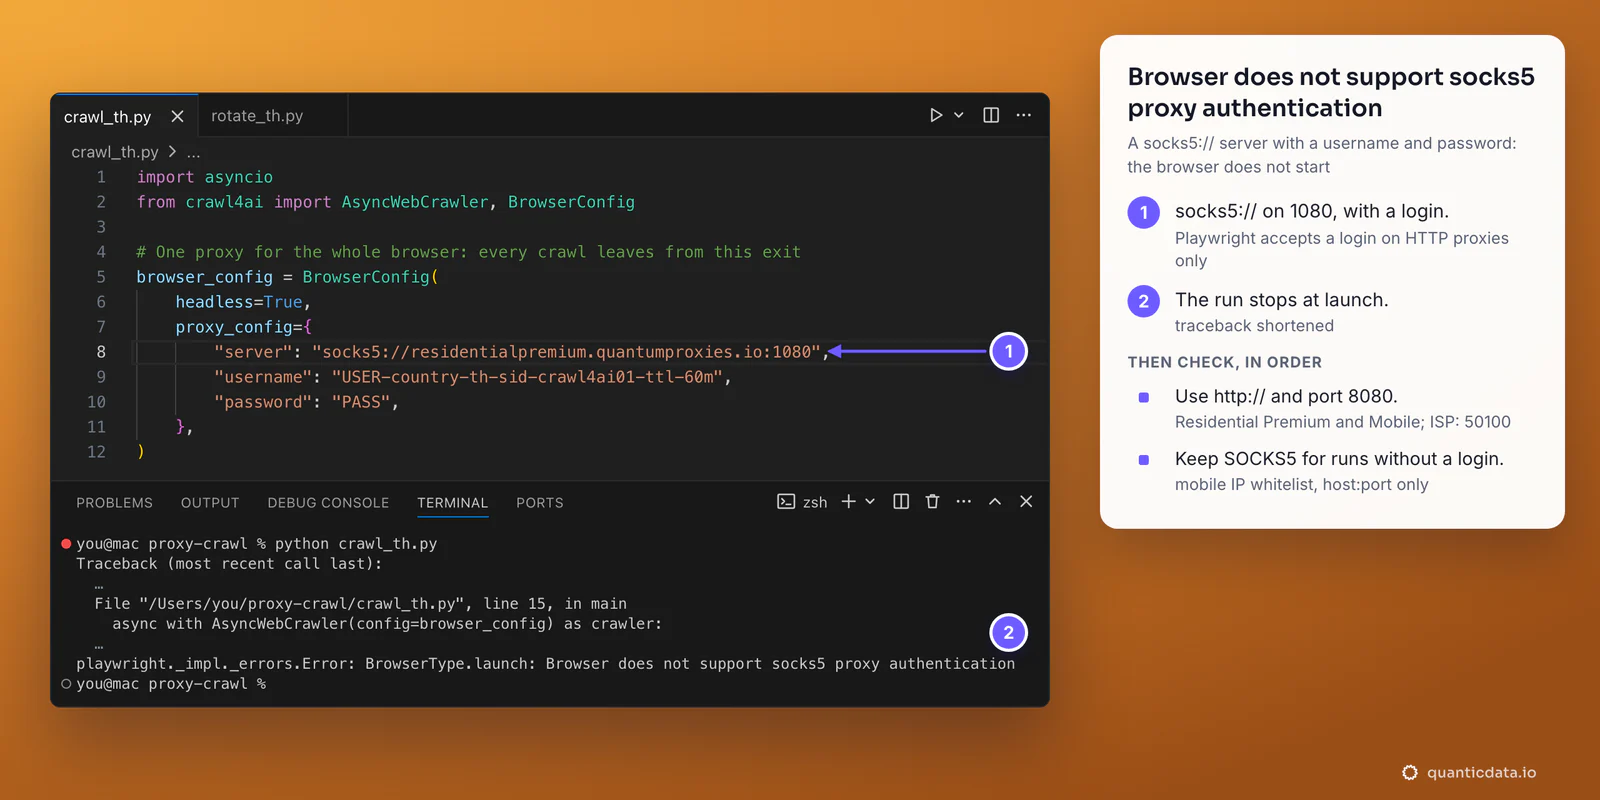Click line number 8 in the gutter
The image size is (1600, 800).
101,352
